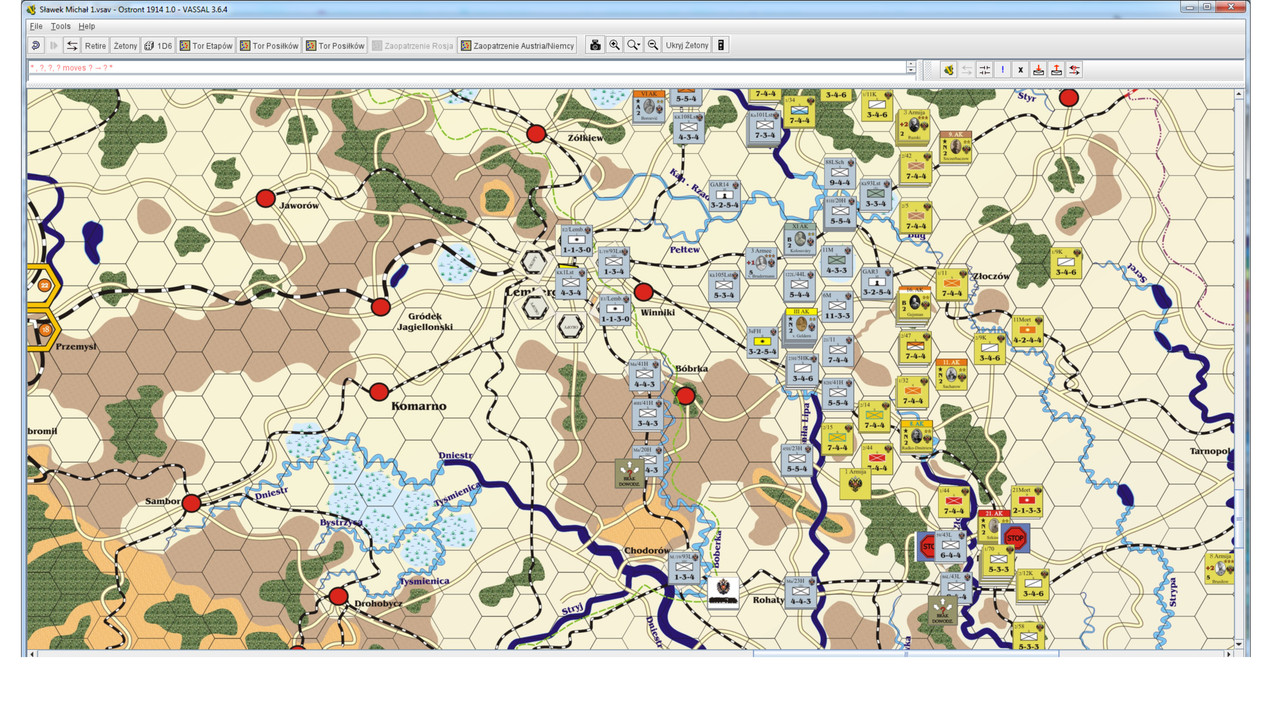Open the zoom level selector icon
This screenshot has width=1280, height=722.
click(633, 45)
